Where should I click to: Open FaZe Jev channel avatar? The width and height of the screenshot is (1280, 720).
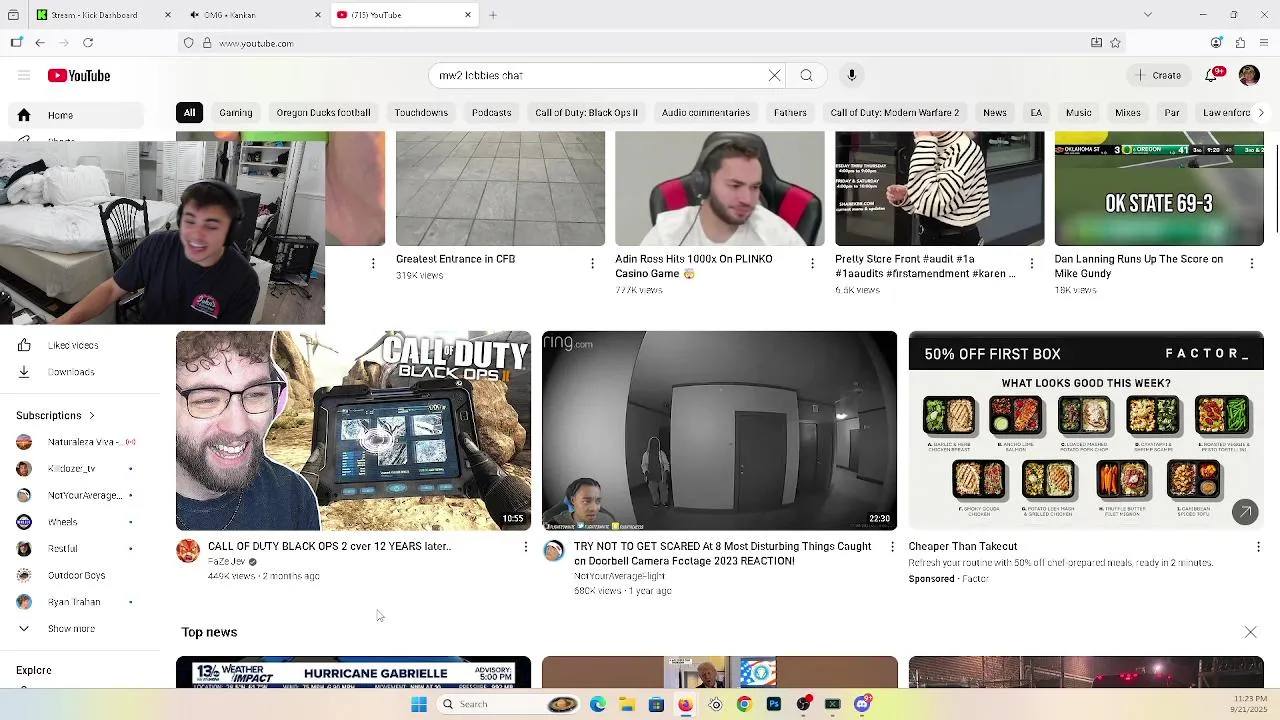coord(188,551)
